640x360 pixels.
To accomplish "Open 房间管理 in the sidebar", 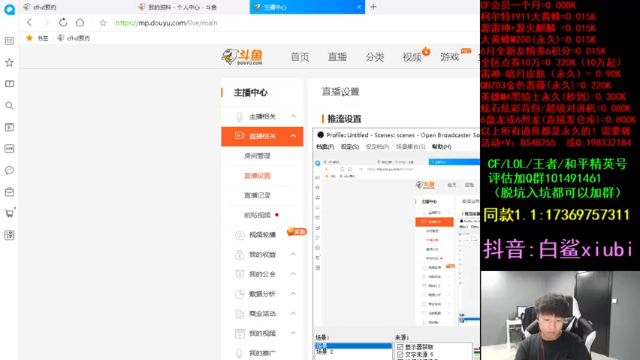I will (x=257, y=156).
